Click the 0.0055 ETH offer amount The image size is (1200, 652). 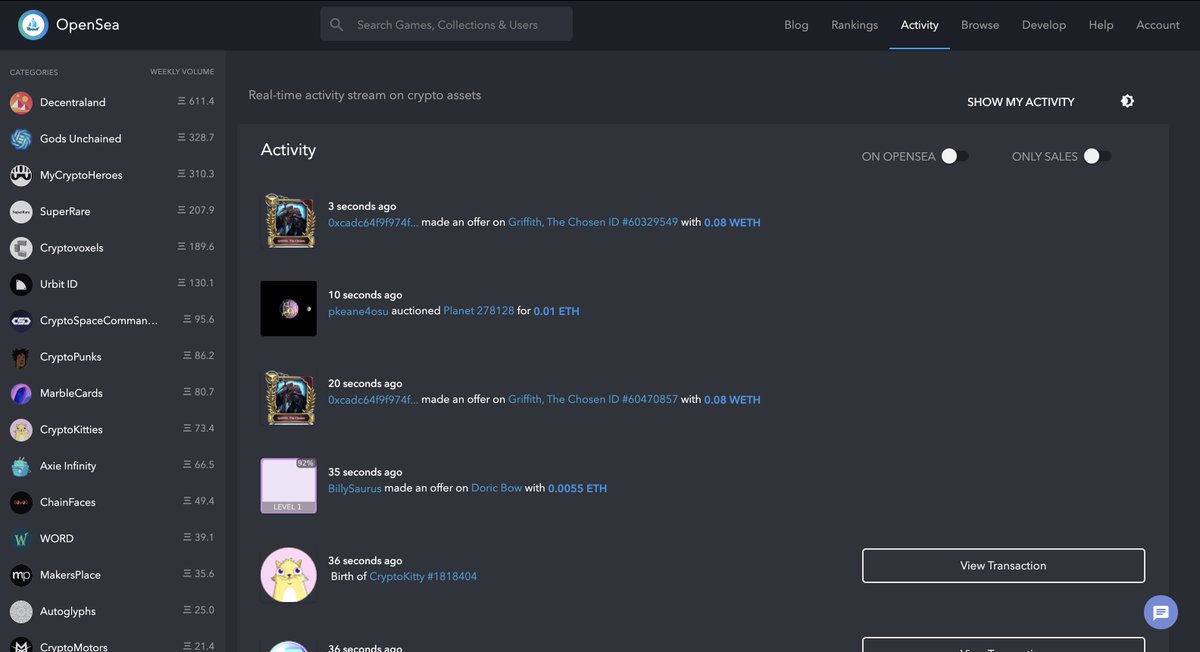tap(578, 488)
